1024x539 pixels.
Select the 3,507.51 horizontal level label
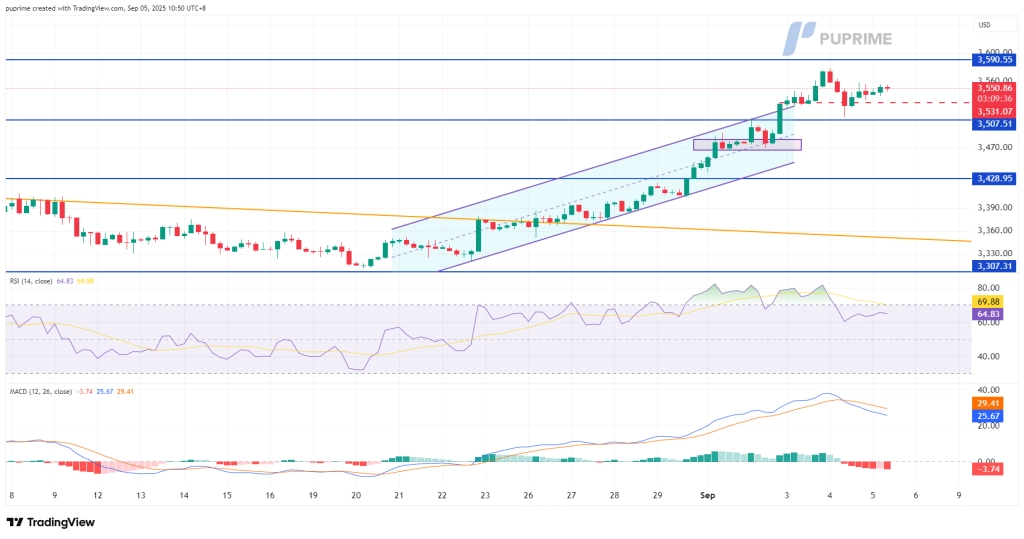pos(995,124)
